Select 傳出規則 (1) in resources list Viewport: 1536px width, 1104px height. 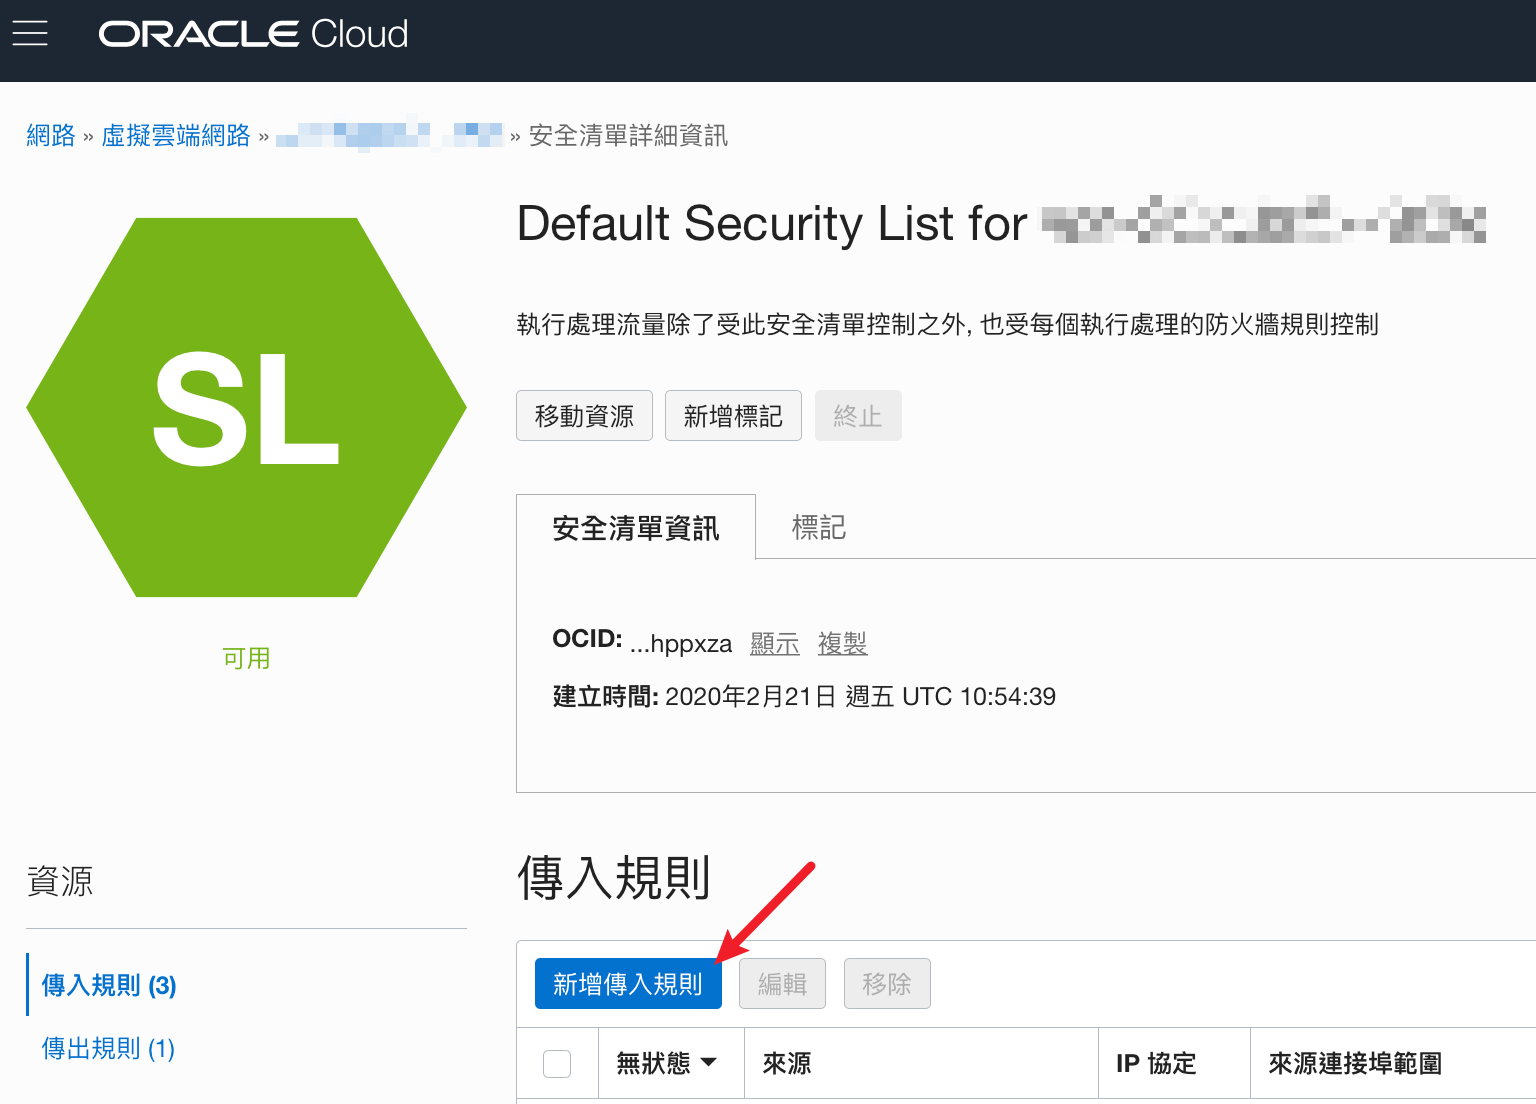[x=108, y=1048]
